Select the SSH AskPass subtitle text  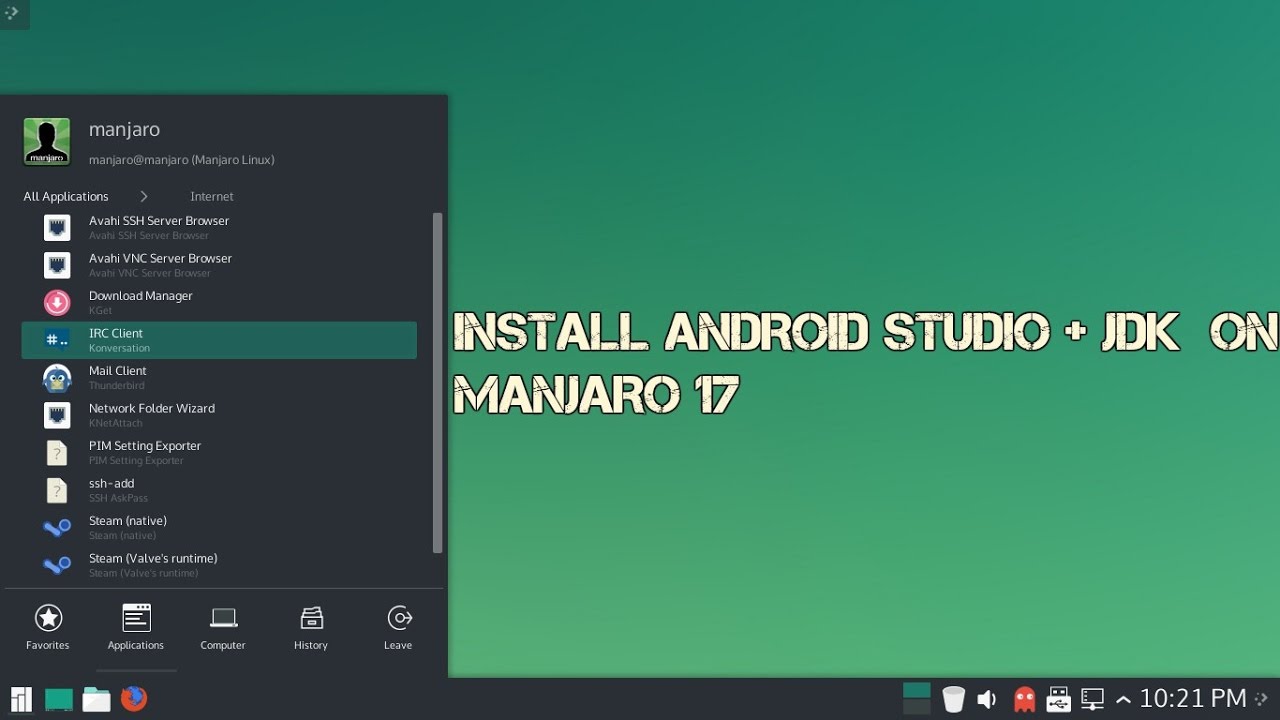[x=118, y=498]
